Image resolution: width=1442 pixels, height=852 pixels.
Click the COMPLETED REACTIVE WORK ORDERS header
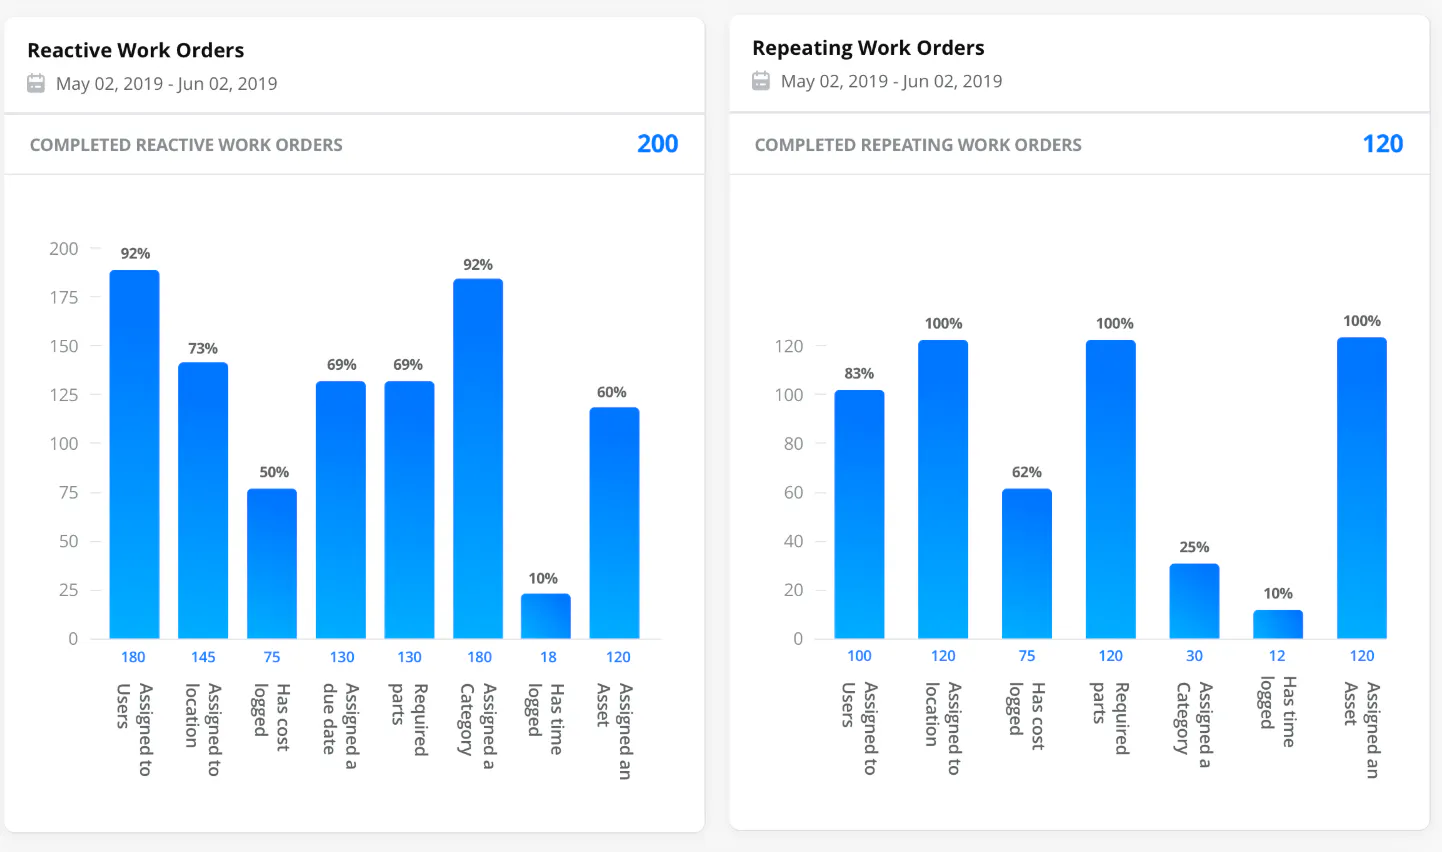click(185, 144)
